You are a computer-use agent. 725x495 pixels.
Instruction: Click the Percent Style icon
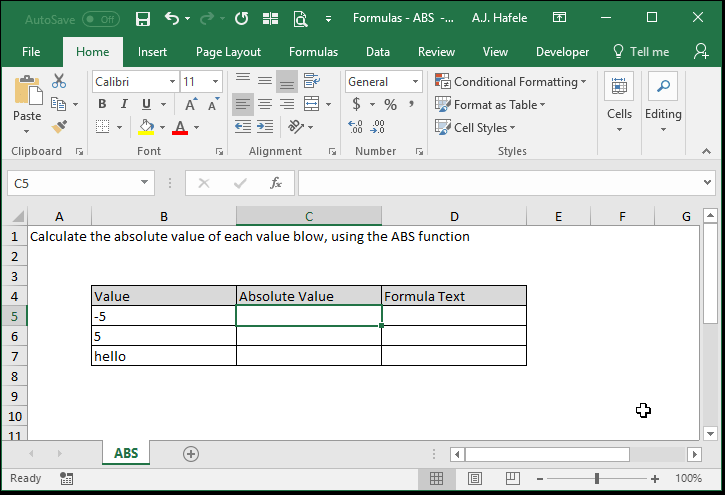click(x=390, y=104)
